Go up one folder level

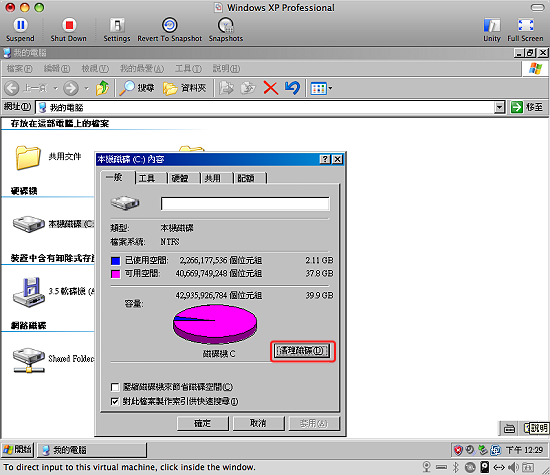coord(102,88)
